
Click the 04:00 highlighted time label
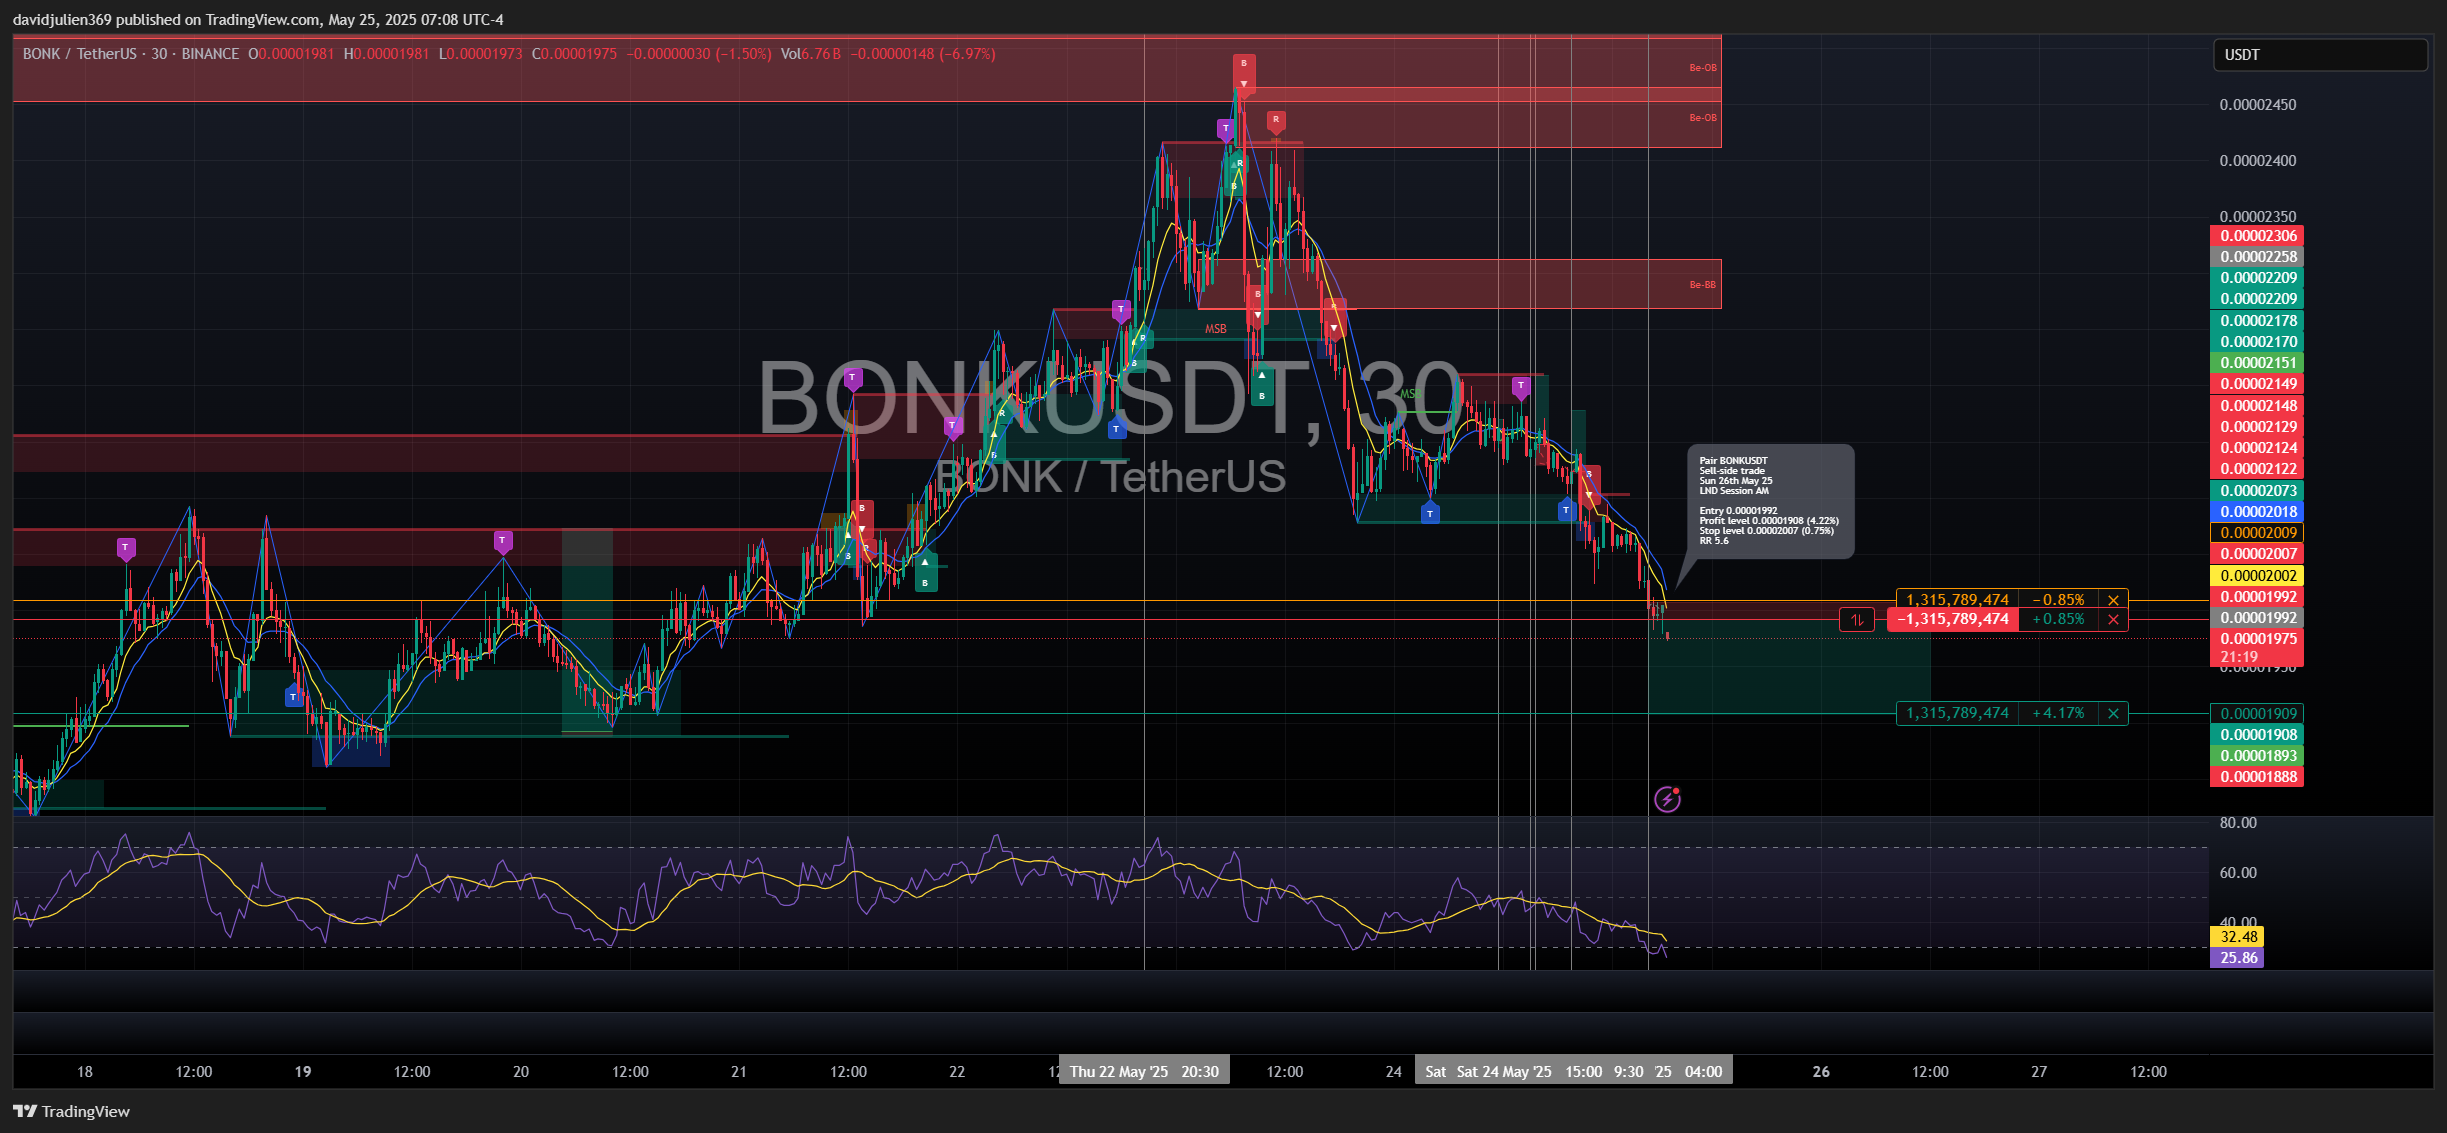pyautogui.click(x=1703, y=1072)
